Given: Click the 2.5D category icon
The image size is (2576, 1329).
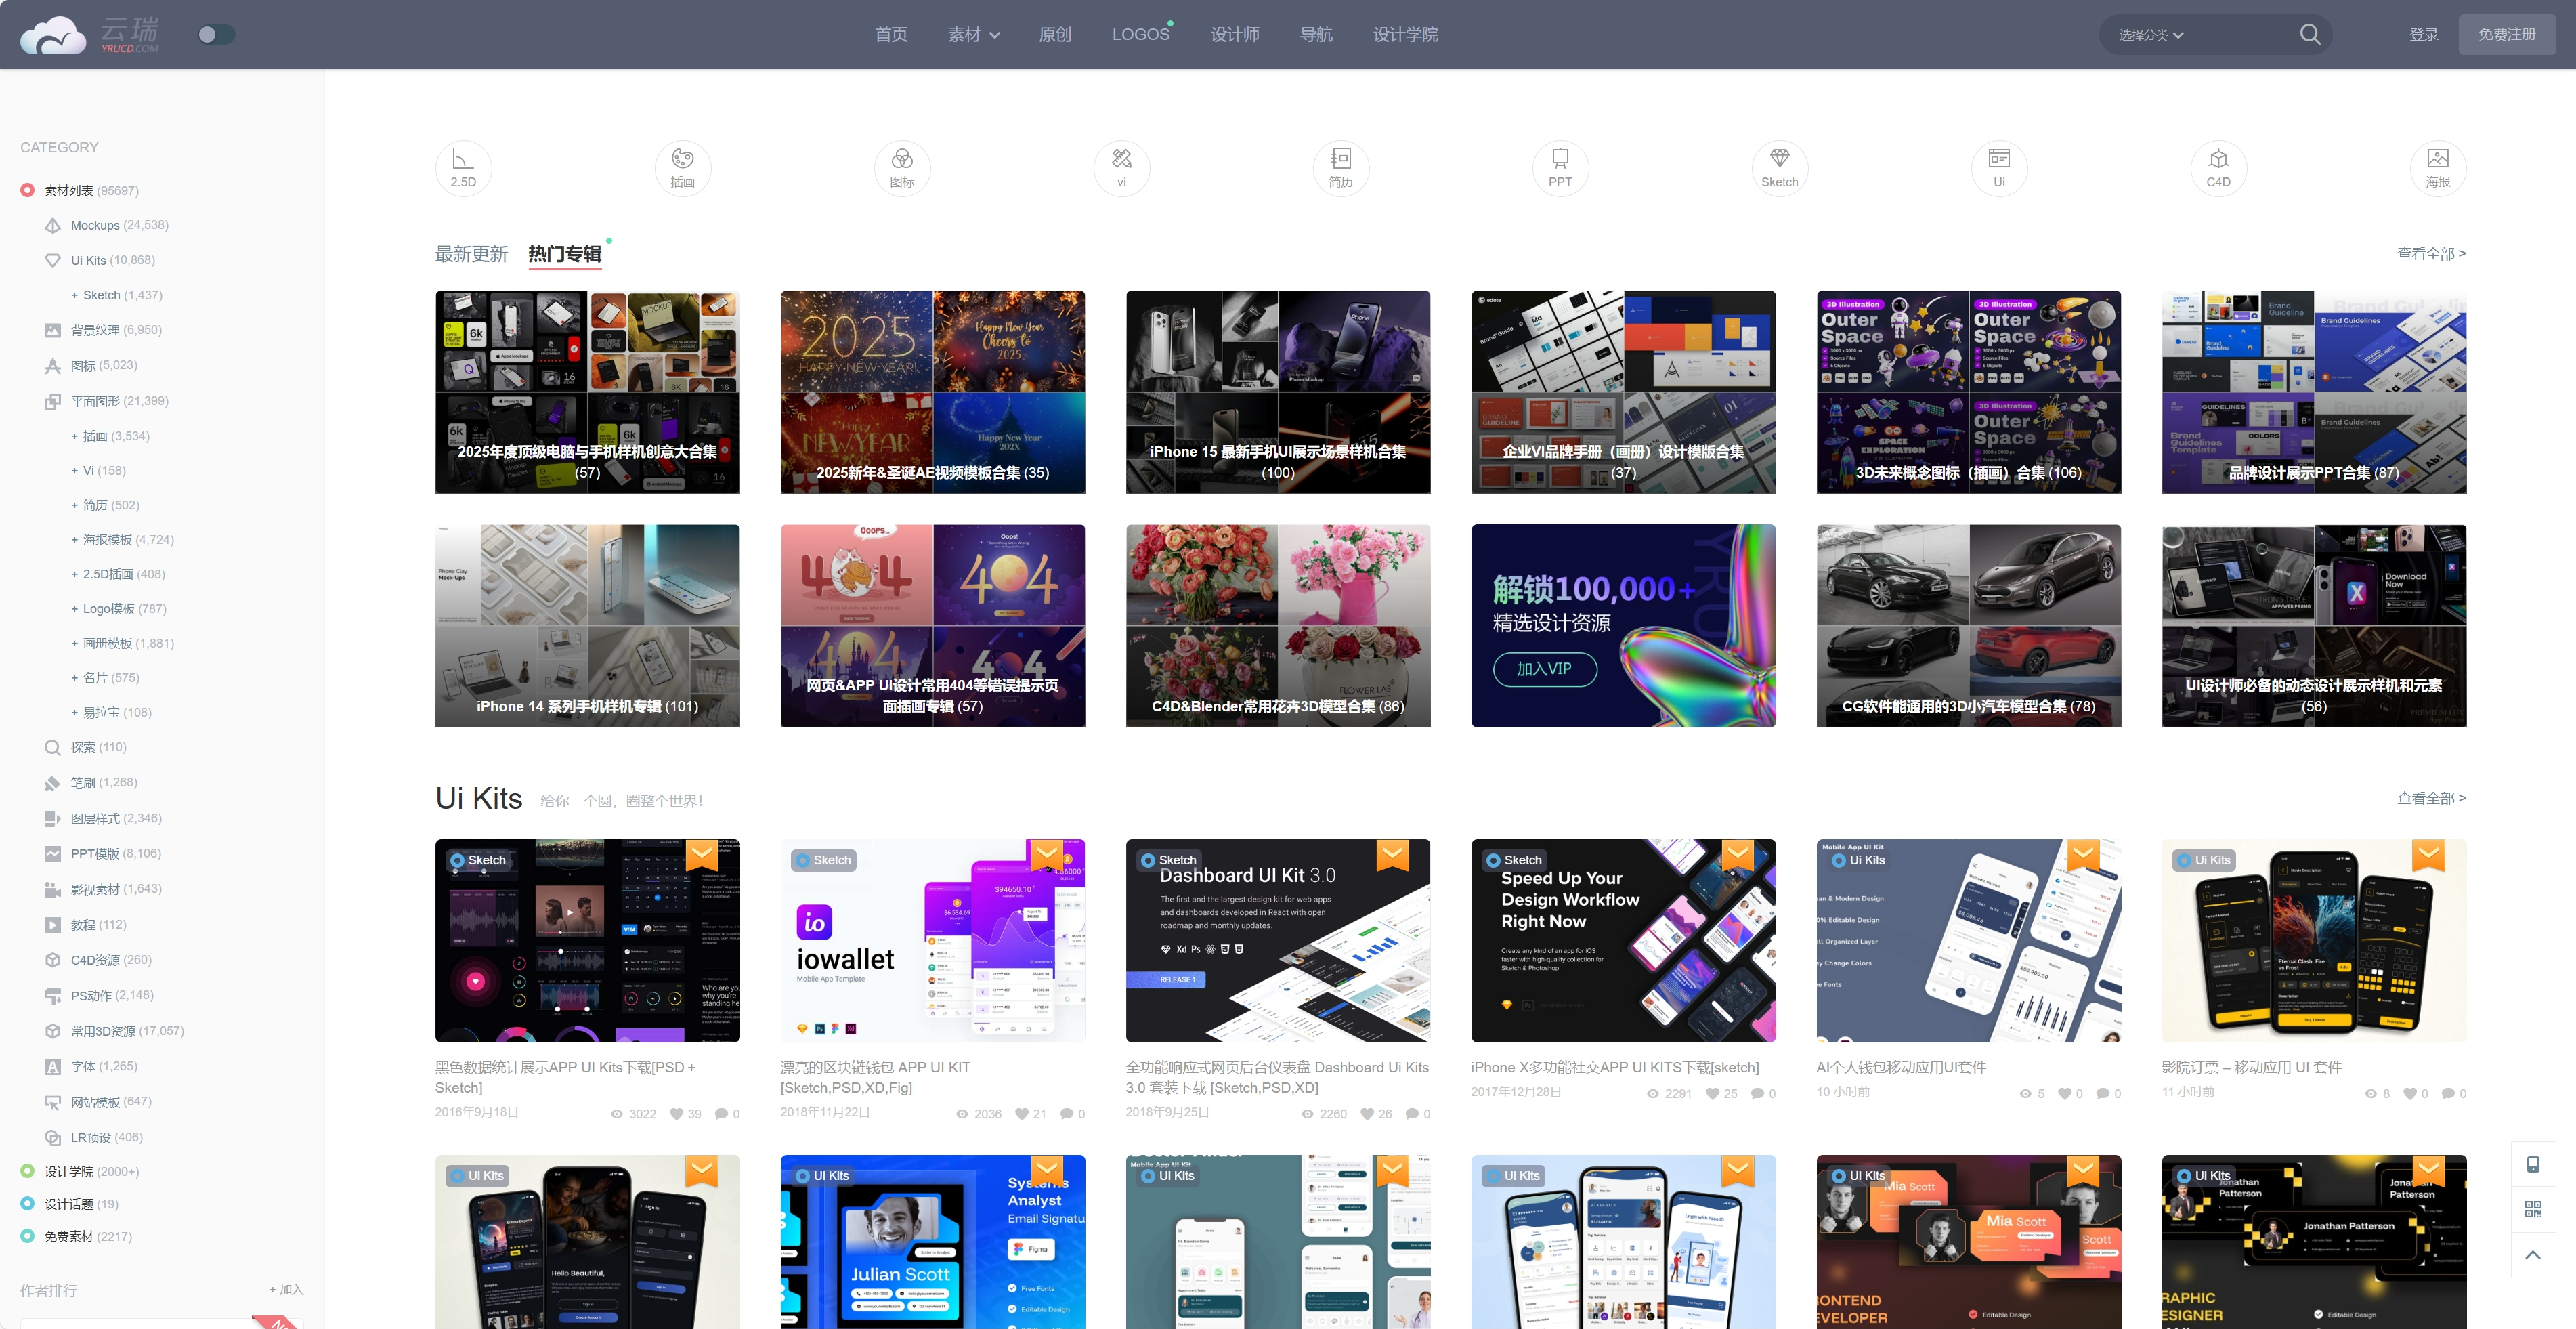Looking at the screenshot, I should 463,168.
